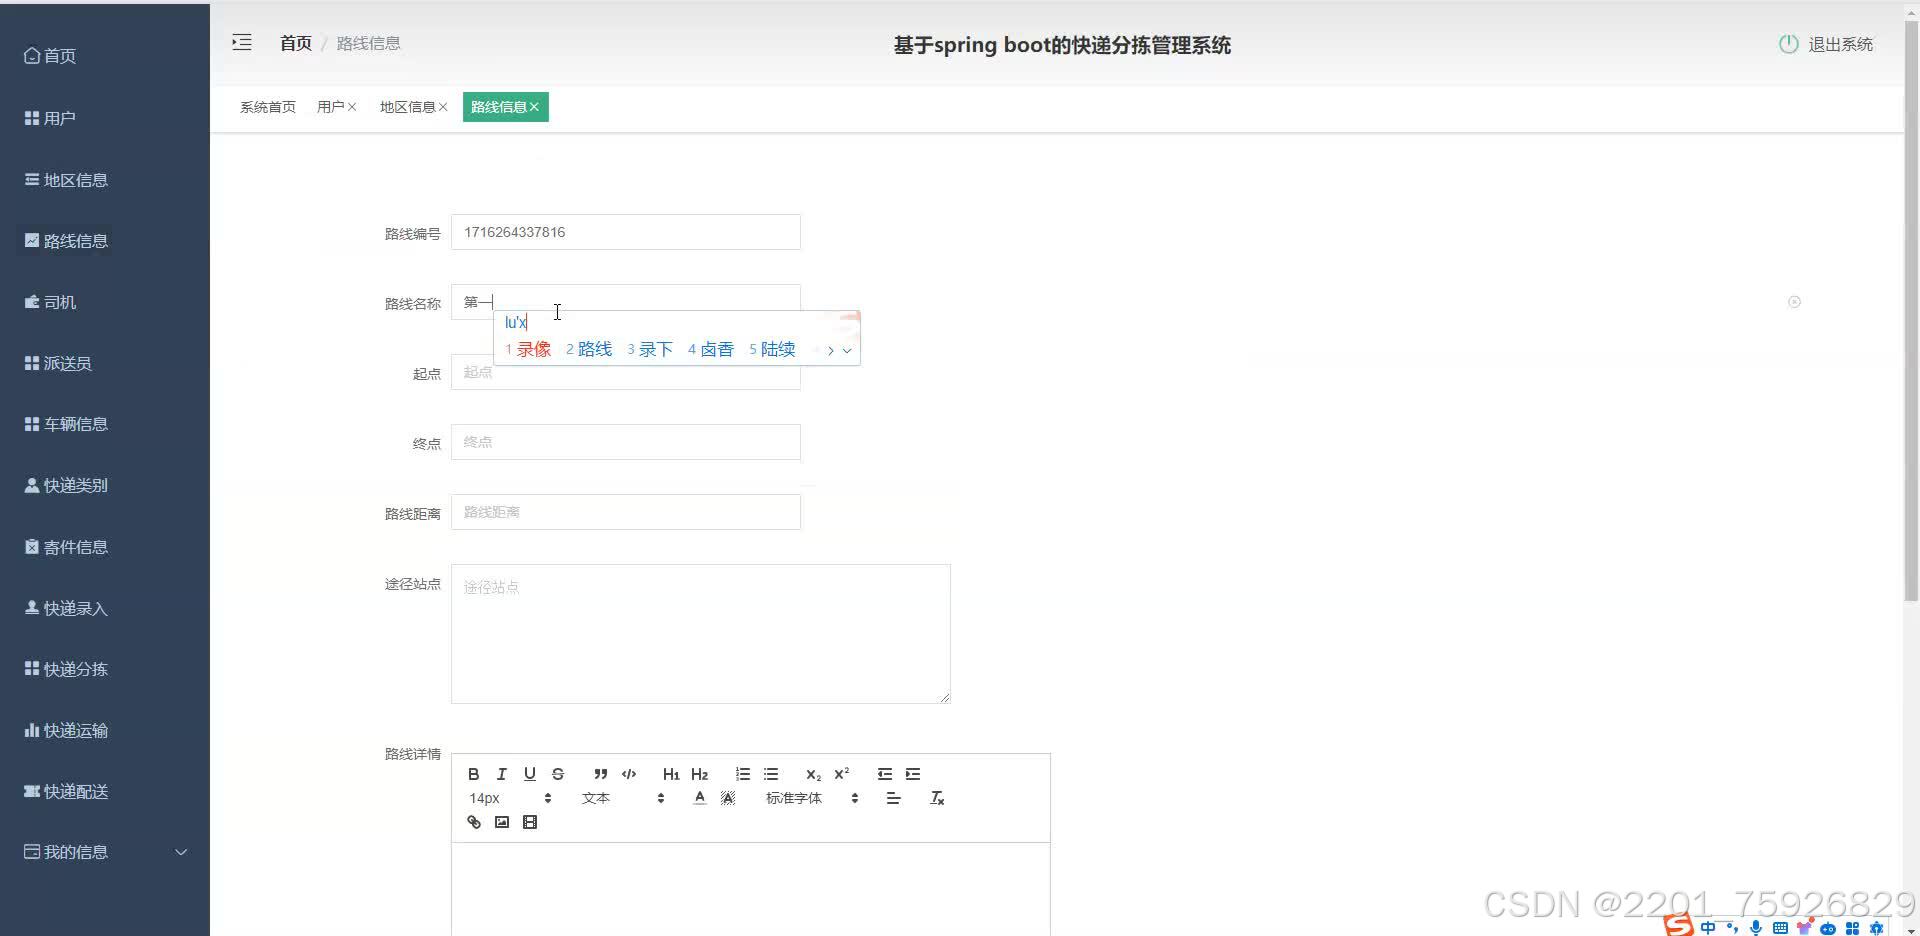Apply Heading 2 (H2) format
The width and height of the screenshot is (1920, 936).
click(x=699, y=774)
